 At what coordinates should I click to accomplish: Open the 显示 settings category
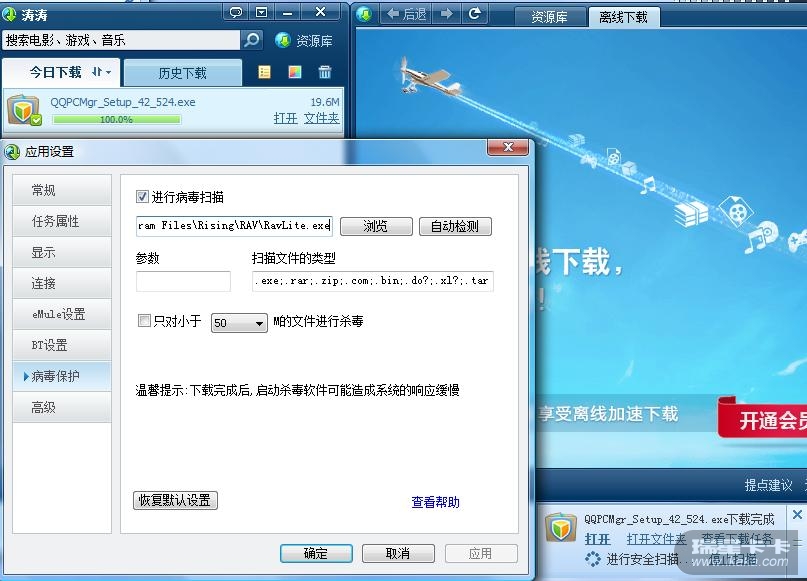click(x=62, y=252)
